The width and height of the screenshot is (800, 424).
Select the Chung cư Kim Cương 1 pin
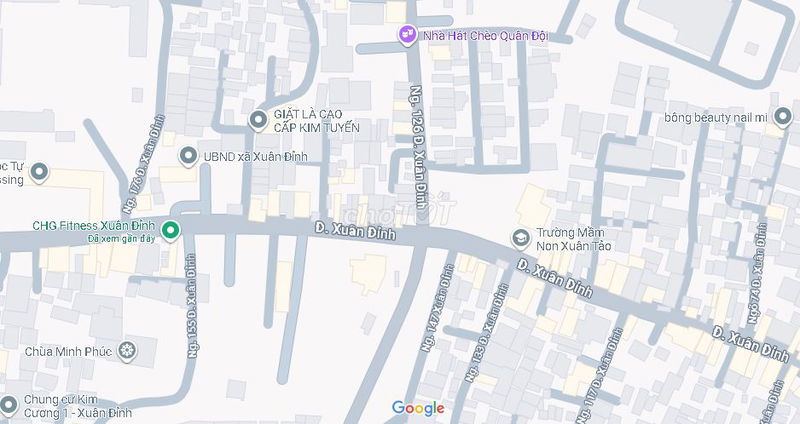click(8, 405)
